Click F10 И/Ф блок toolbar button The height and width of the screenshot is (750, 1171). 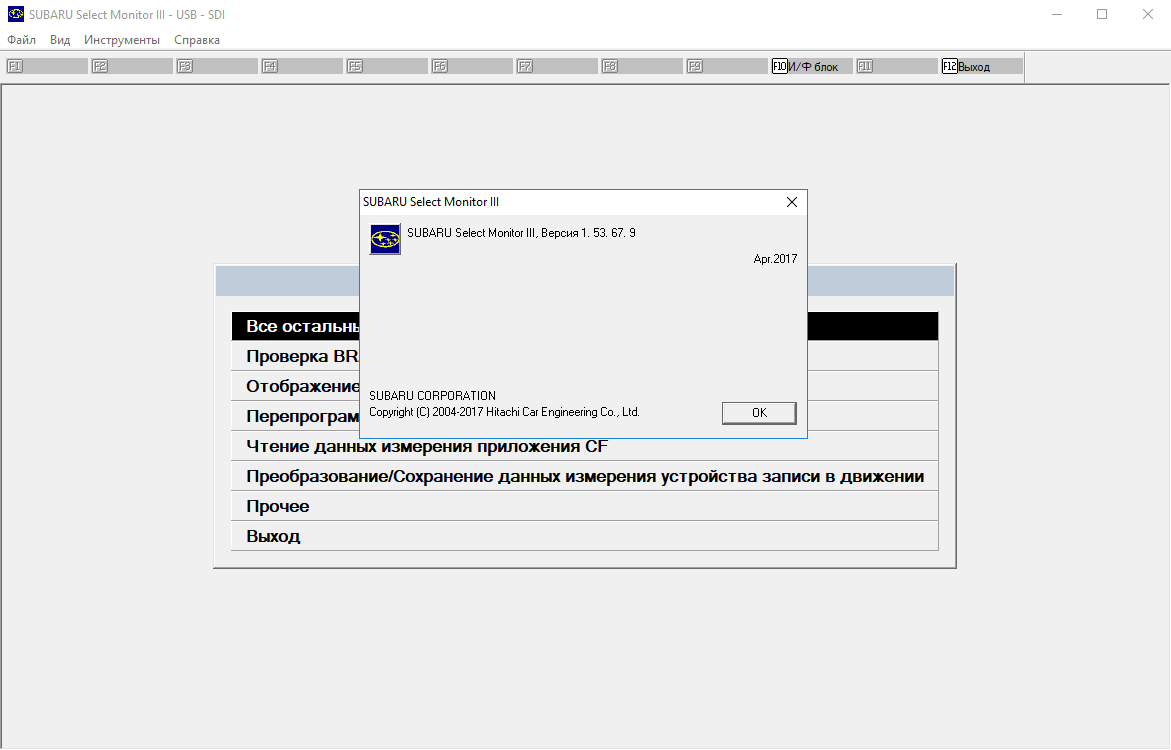[x=811, y=66]
